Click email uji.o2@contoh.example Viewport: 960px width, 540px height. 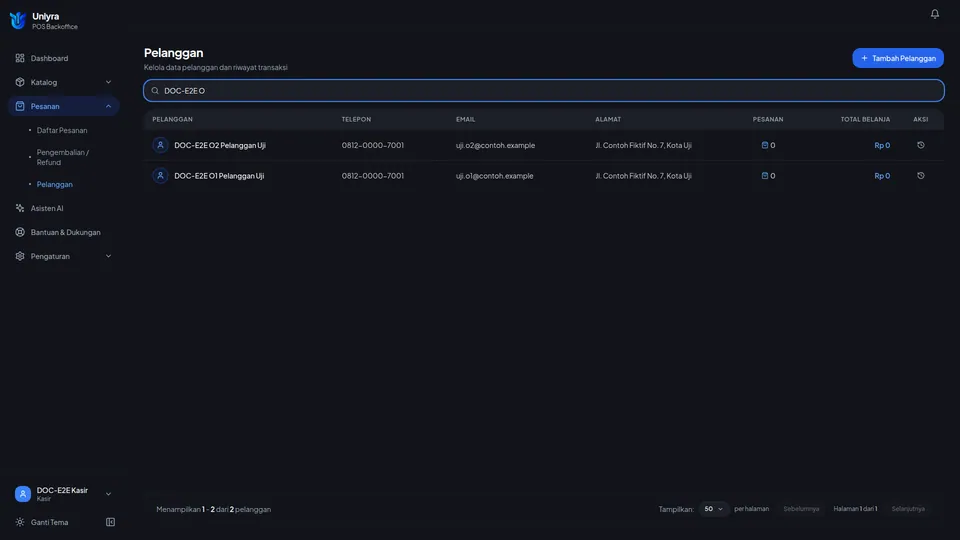tap(495, 145)
